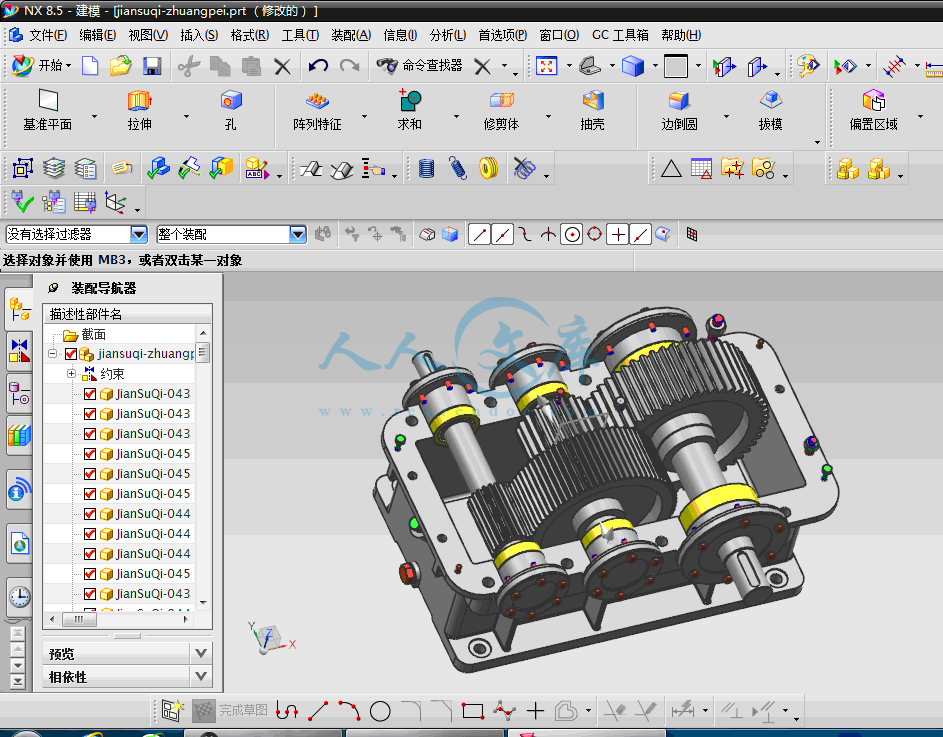The image size is (943, 737).
Task: Toggle checkbox of first JianSuQi-045 component
Action: 90,454
